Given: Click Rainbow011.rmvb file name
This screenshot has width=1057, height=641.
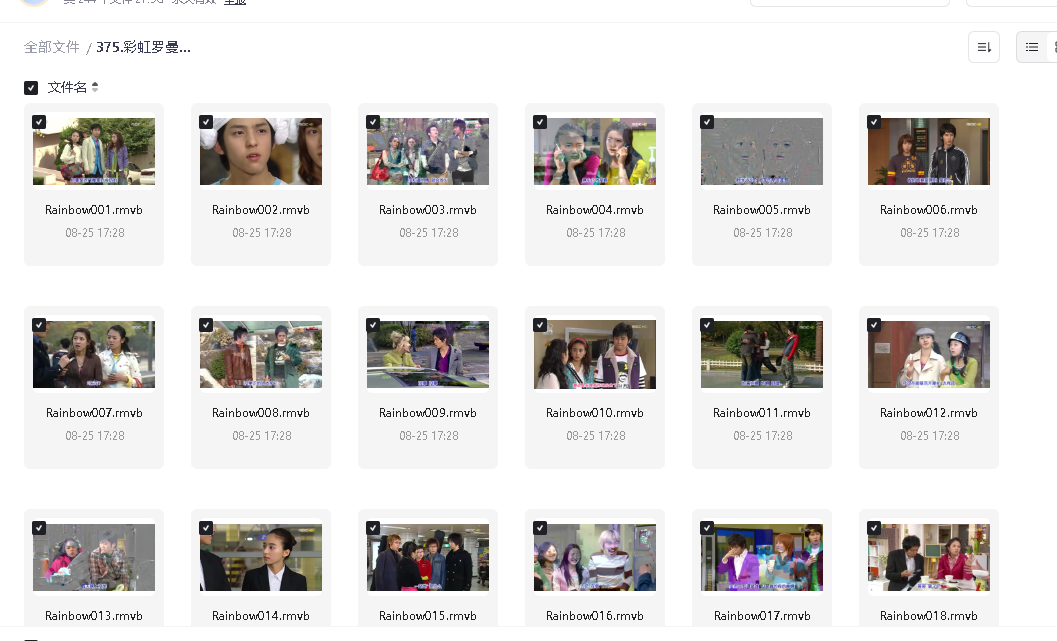Looking at the screenshot, I should (762, 413).
